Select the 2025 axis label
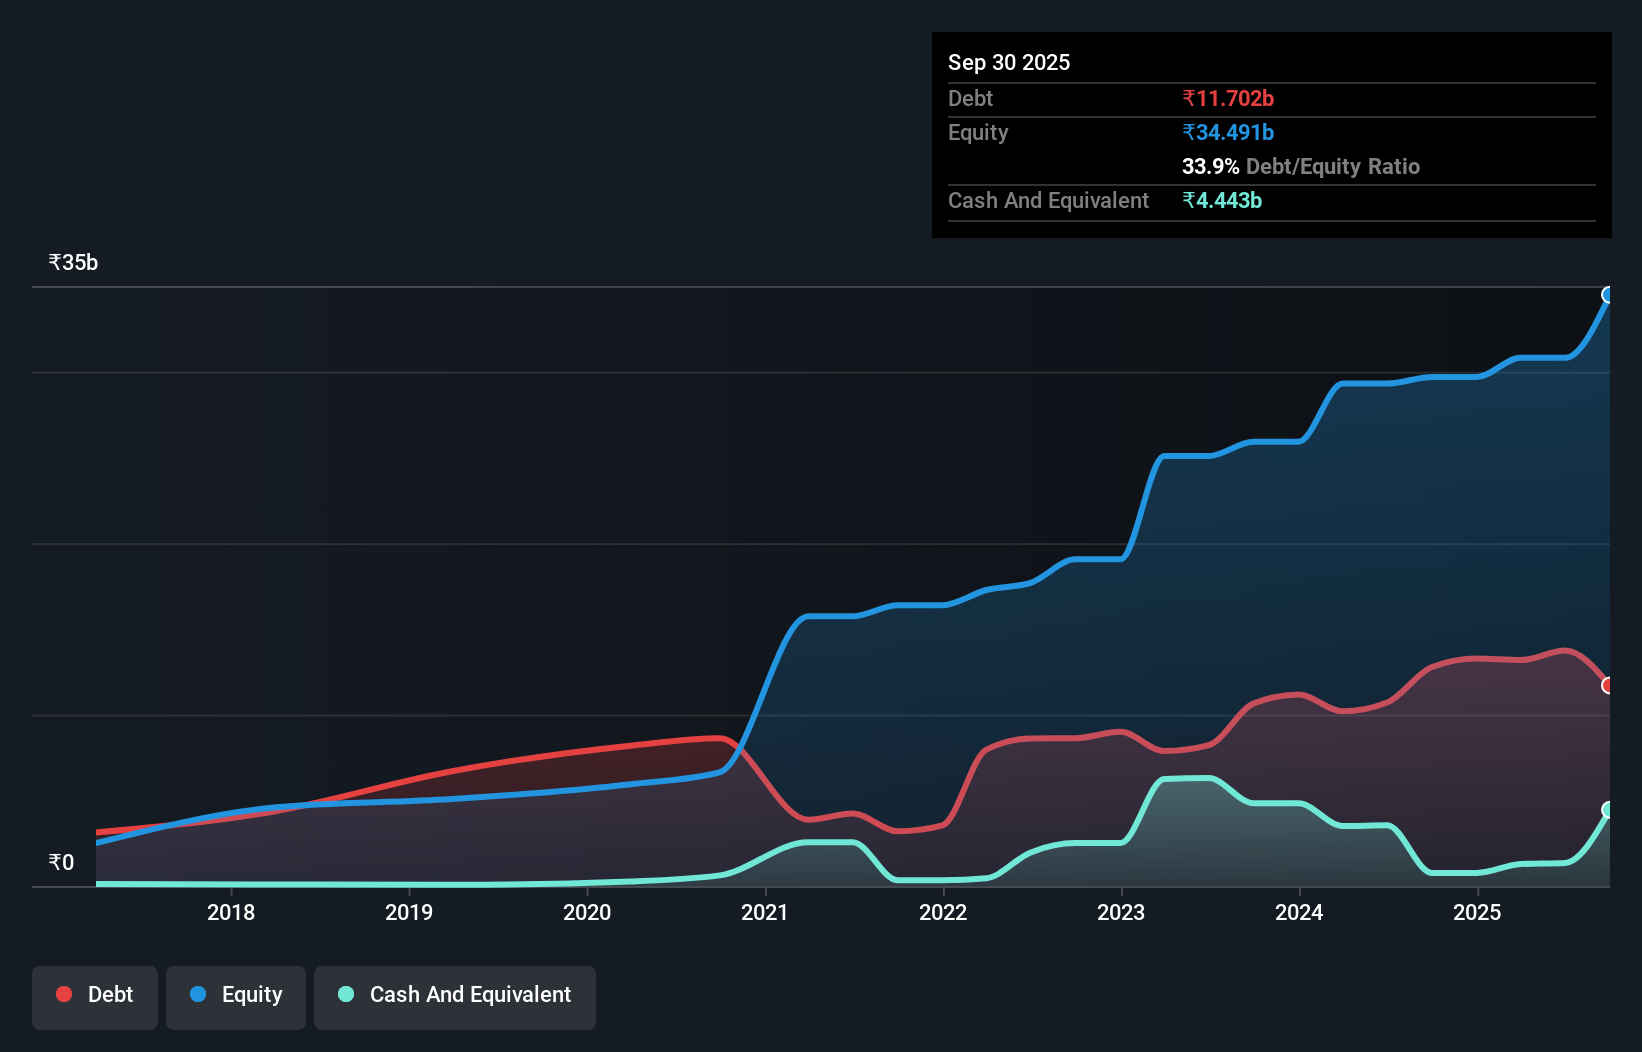Screen dimensions: 1642x1052 click(x=1477, y=912)
